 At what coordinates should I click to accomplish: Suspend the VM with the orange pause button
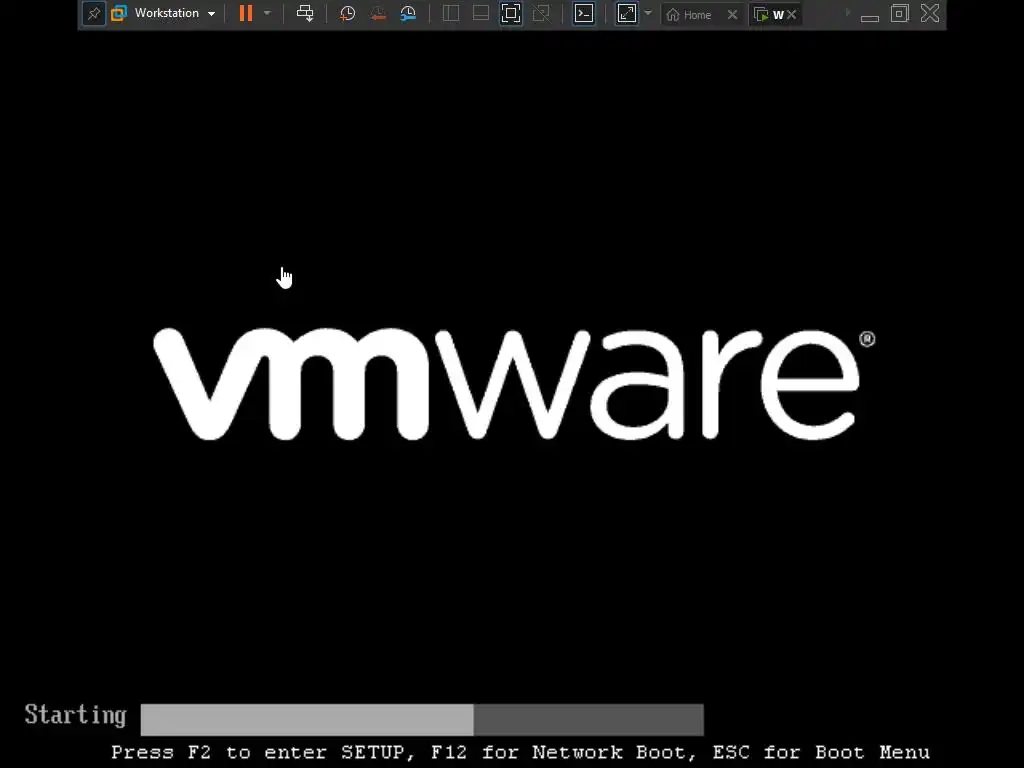point(246,13)
